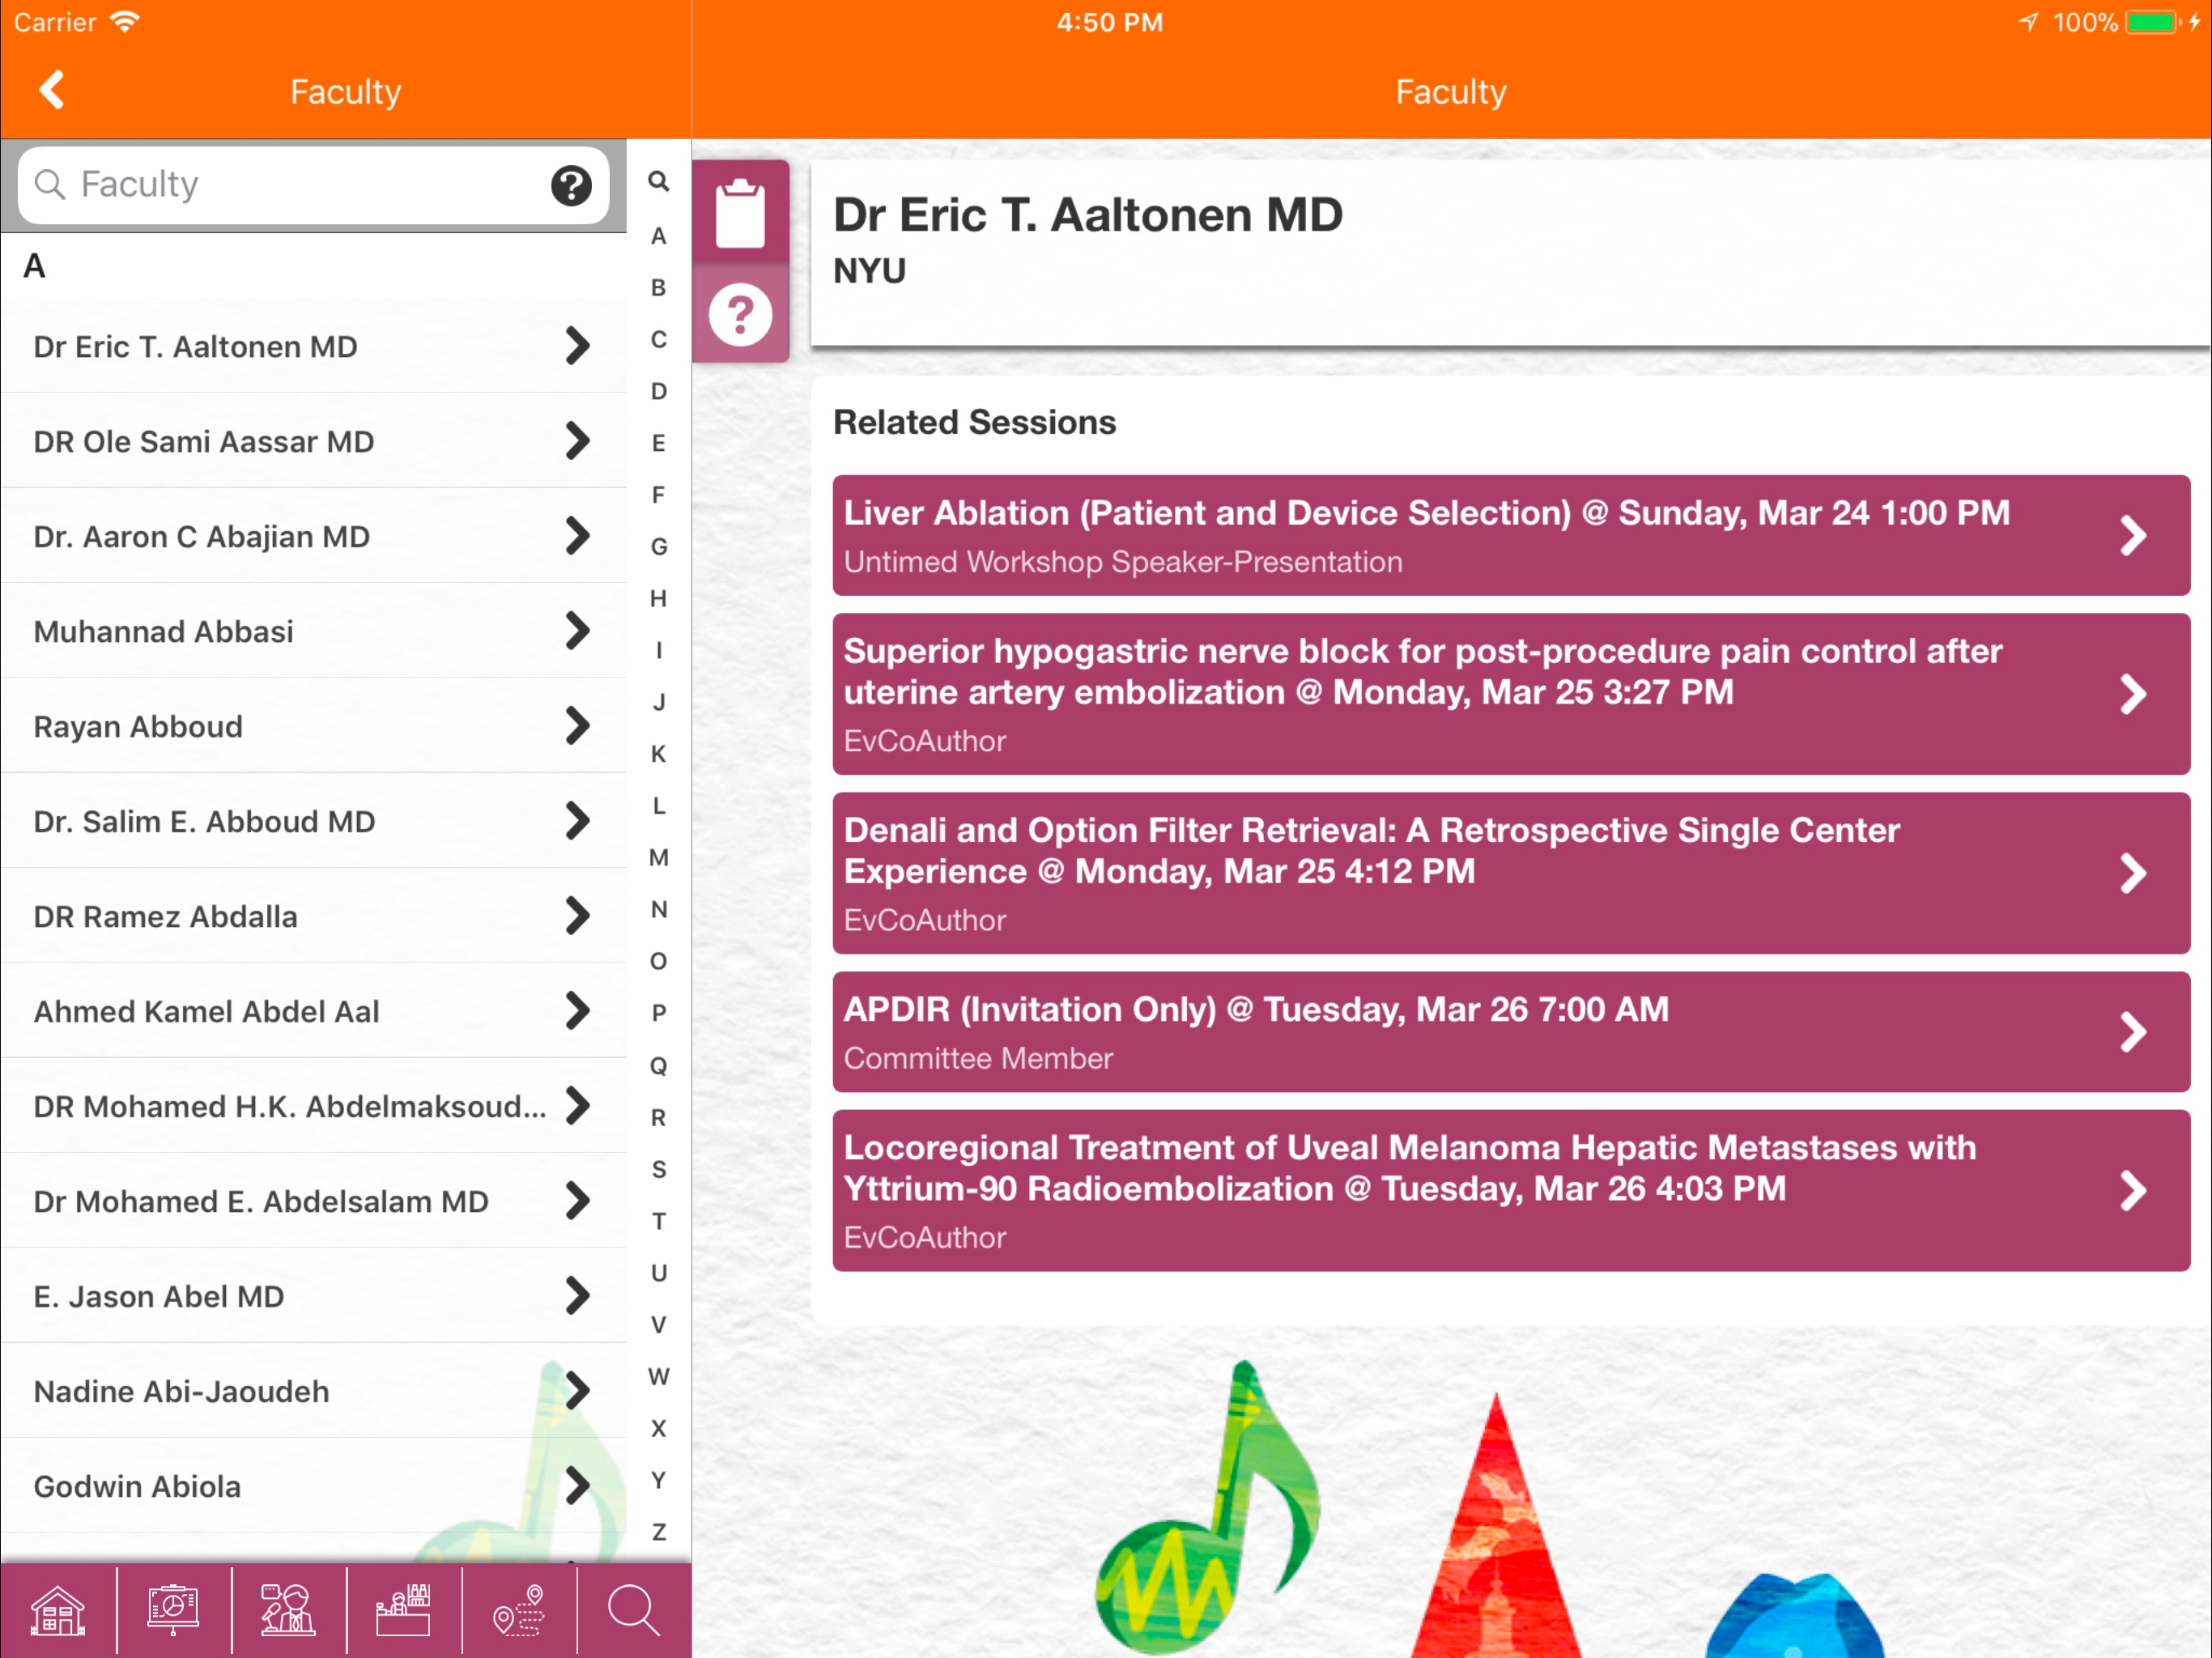Open chevron for Ahmed Kamel Abdel Aal
The image size is (2212, 1658).
coord(577,1011)
